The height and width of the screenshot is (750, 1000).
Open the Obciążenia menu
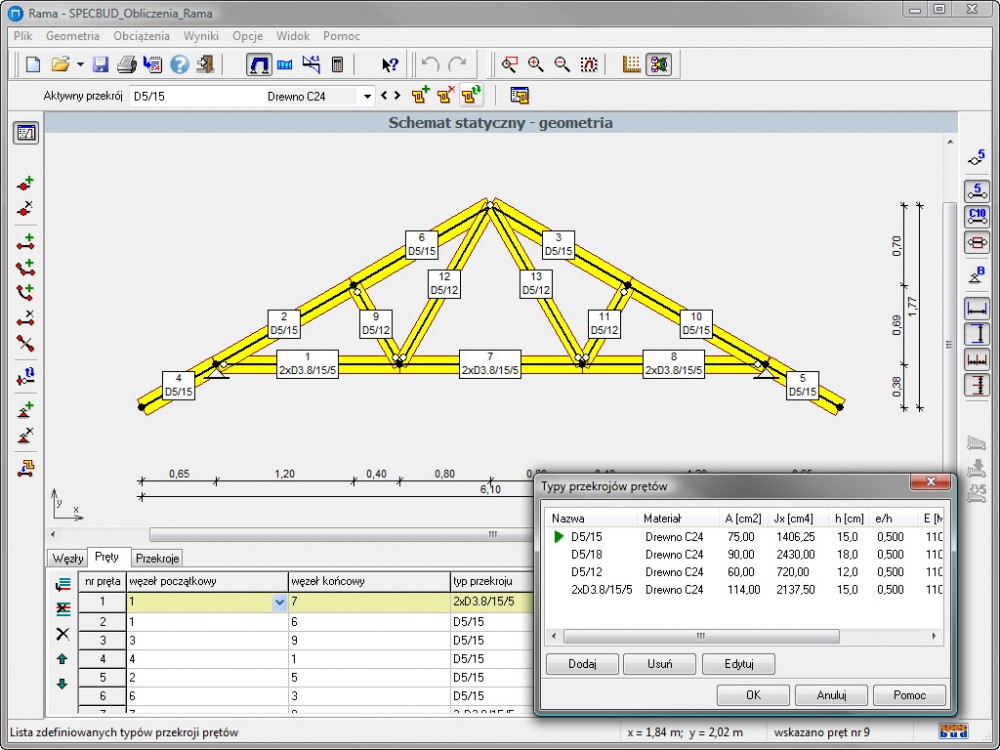(x=141, y=36)
